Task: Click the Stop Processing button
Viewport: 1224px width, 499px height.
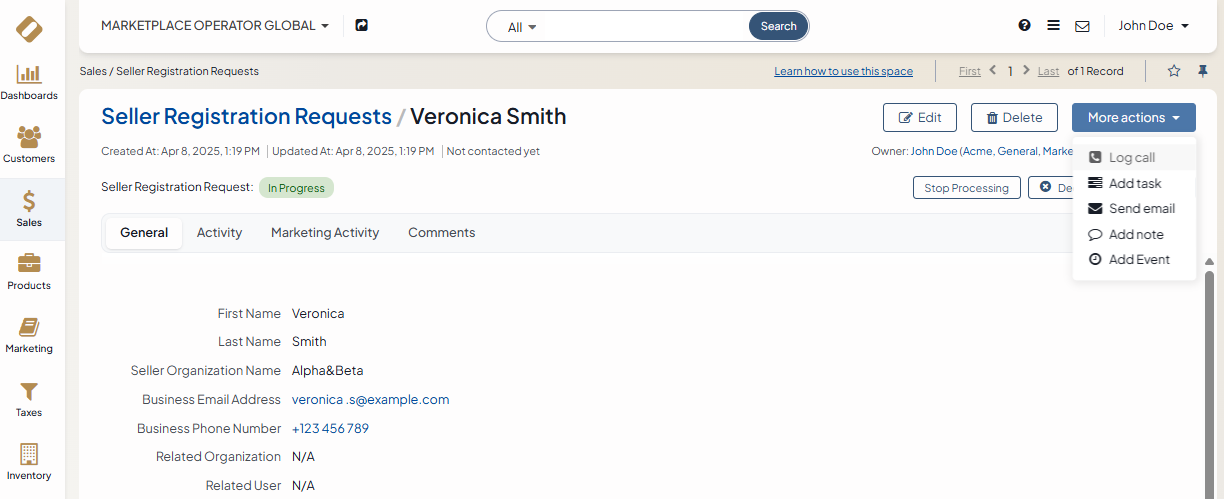Action: pos(966,188)
